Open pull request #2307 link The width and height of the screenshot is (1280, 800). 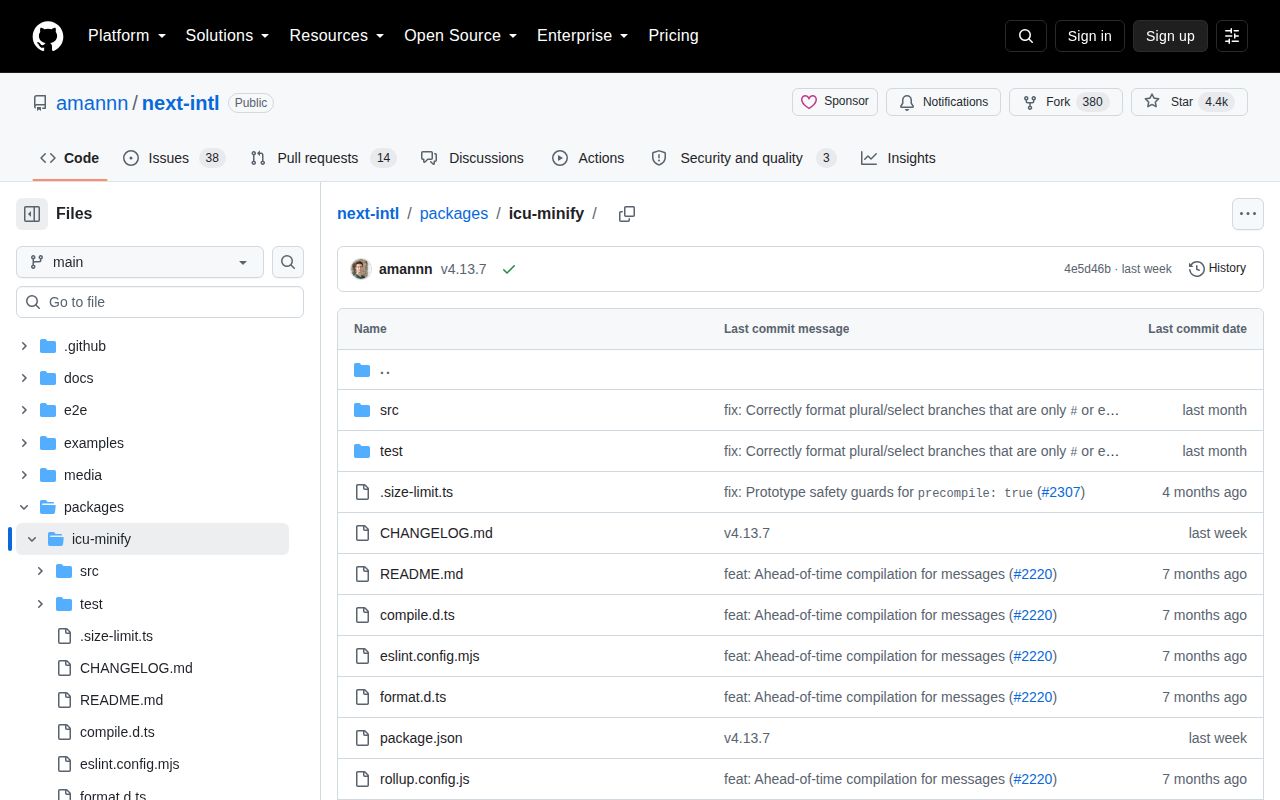pyautogui.click(x=1061, y=492)
